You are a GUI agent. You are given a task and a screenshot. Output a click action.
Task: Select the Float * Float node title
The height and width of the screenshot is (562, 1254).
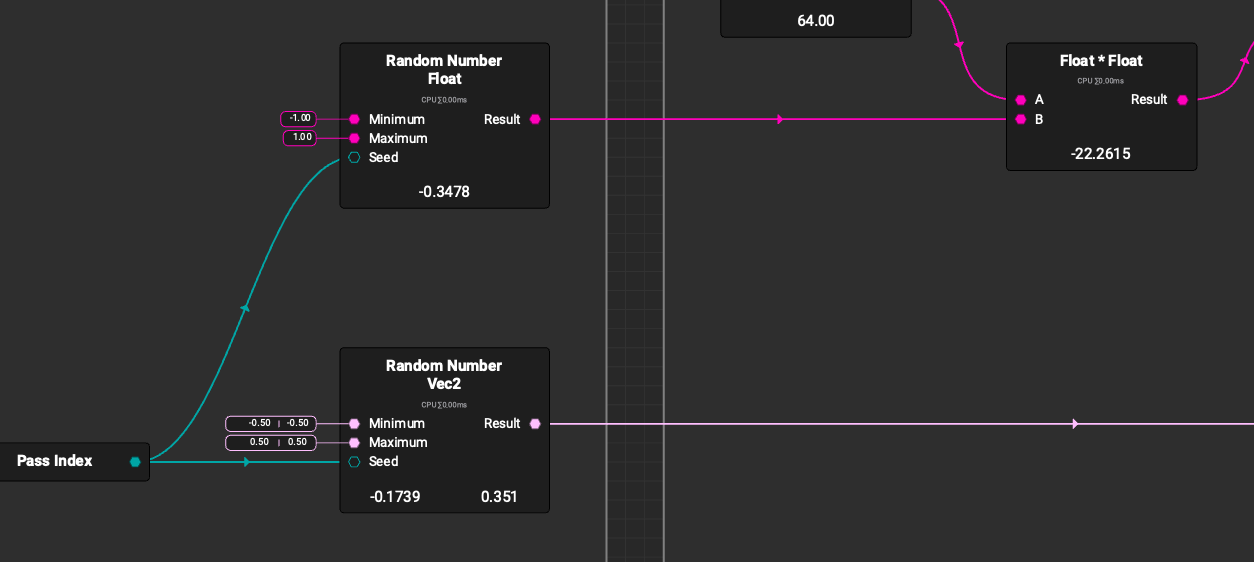(x=1100, y=61)
